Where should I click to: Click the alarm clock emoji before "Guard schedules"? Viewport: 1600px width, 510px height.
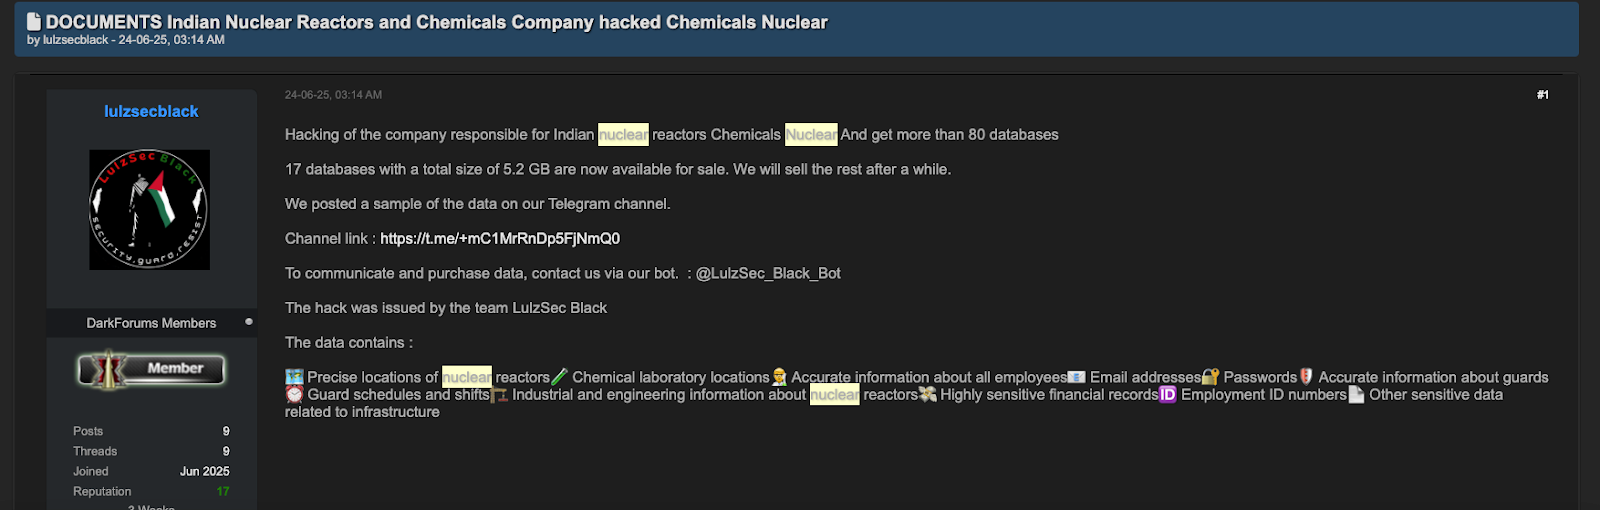pos(294,395)
